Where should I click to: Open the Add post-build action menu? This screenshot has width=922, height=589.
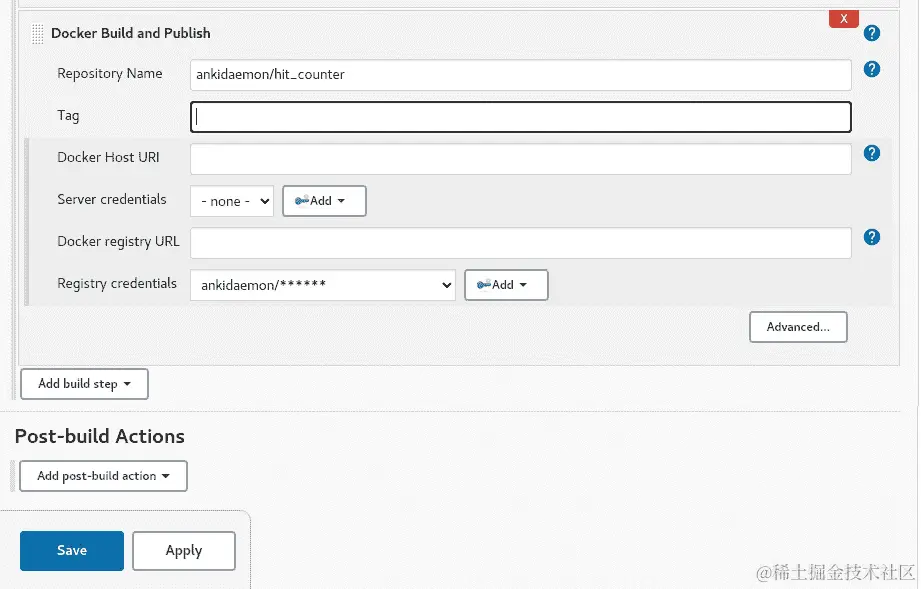(x=103, y=476)
